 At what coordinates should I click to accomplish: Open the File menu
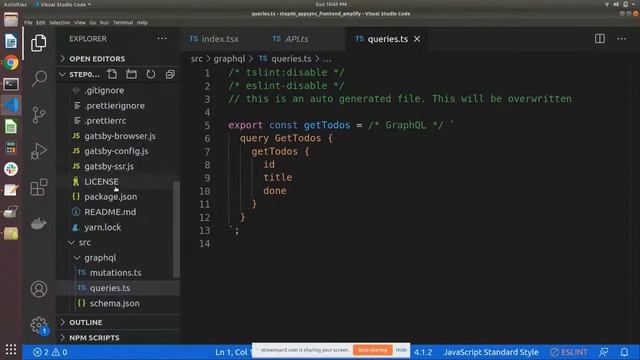click(28, 22)
